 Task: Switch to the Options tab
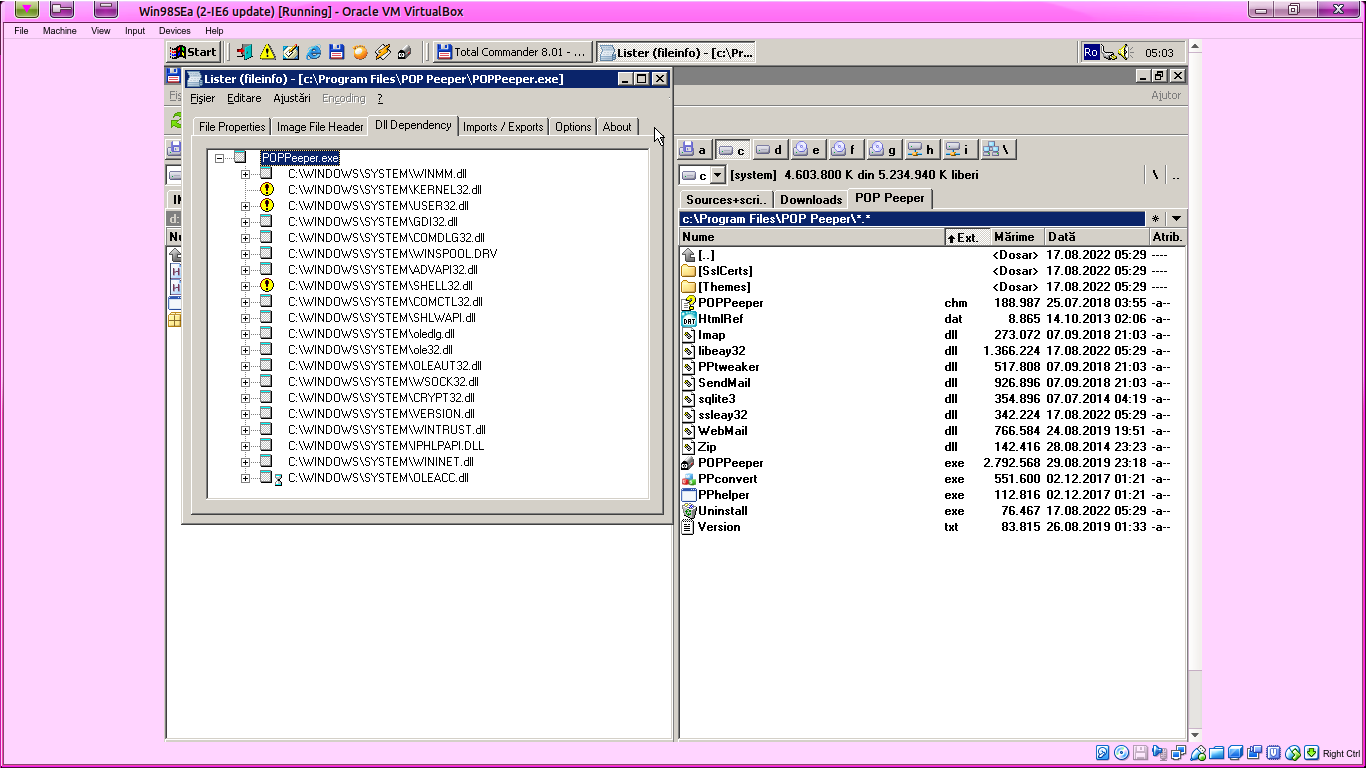tap(573, 127)
